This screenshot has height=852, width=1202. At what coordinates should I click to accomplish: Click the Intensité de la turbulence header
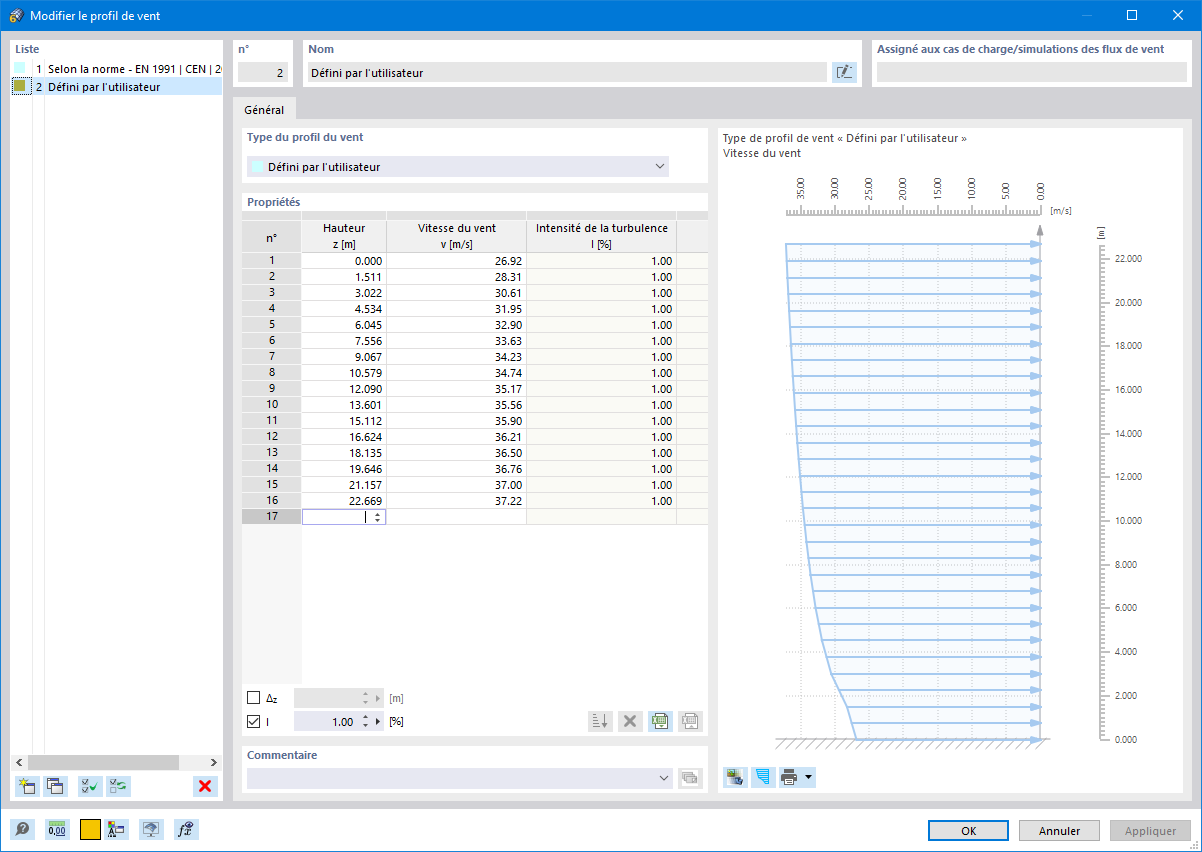[601, 236]
